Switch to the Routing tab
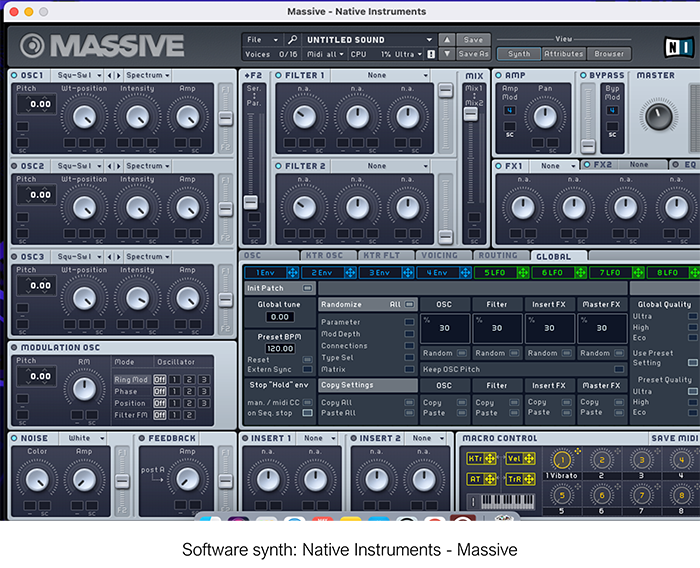The height and width of the screenshot is (568, 700). [497, 256]
